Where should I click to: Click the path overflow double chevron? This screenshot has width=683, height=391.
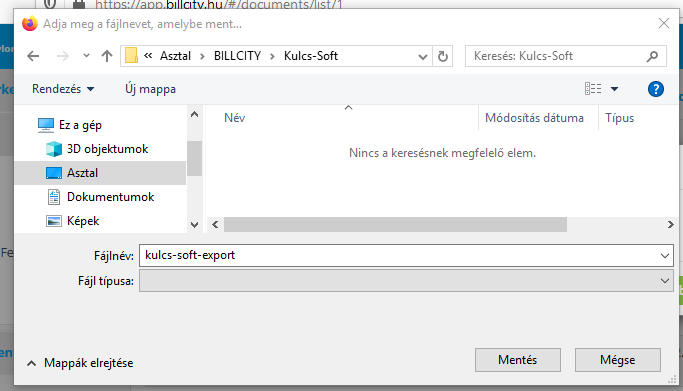148,56
